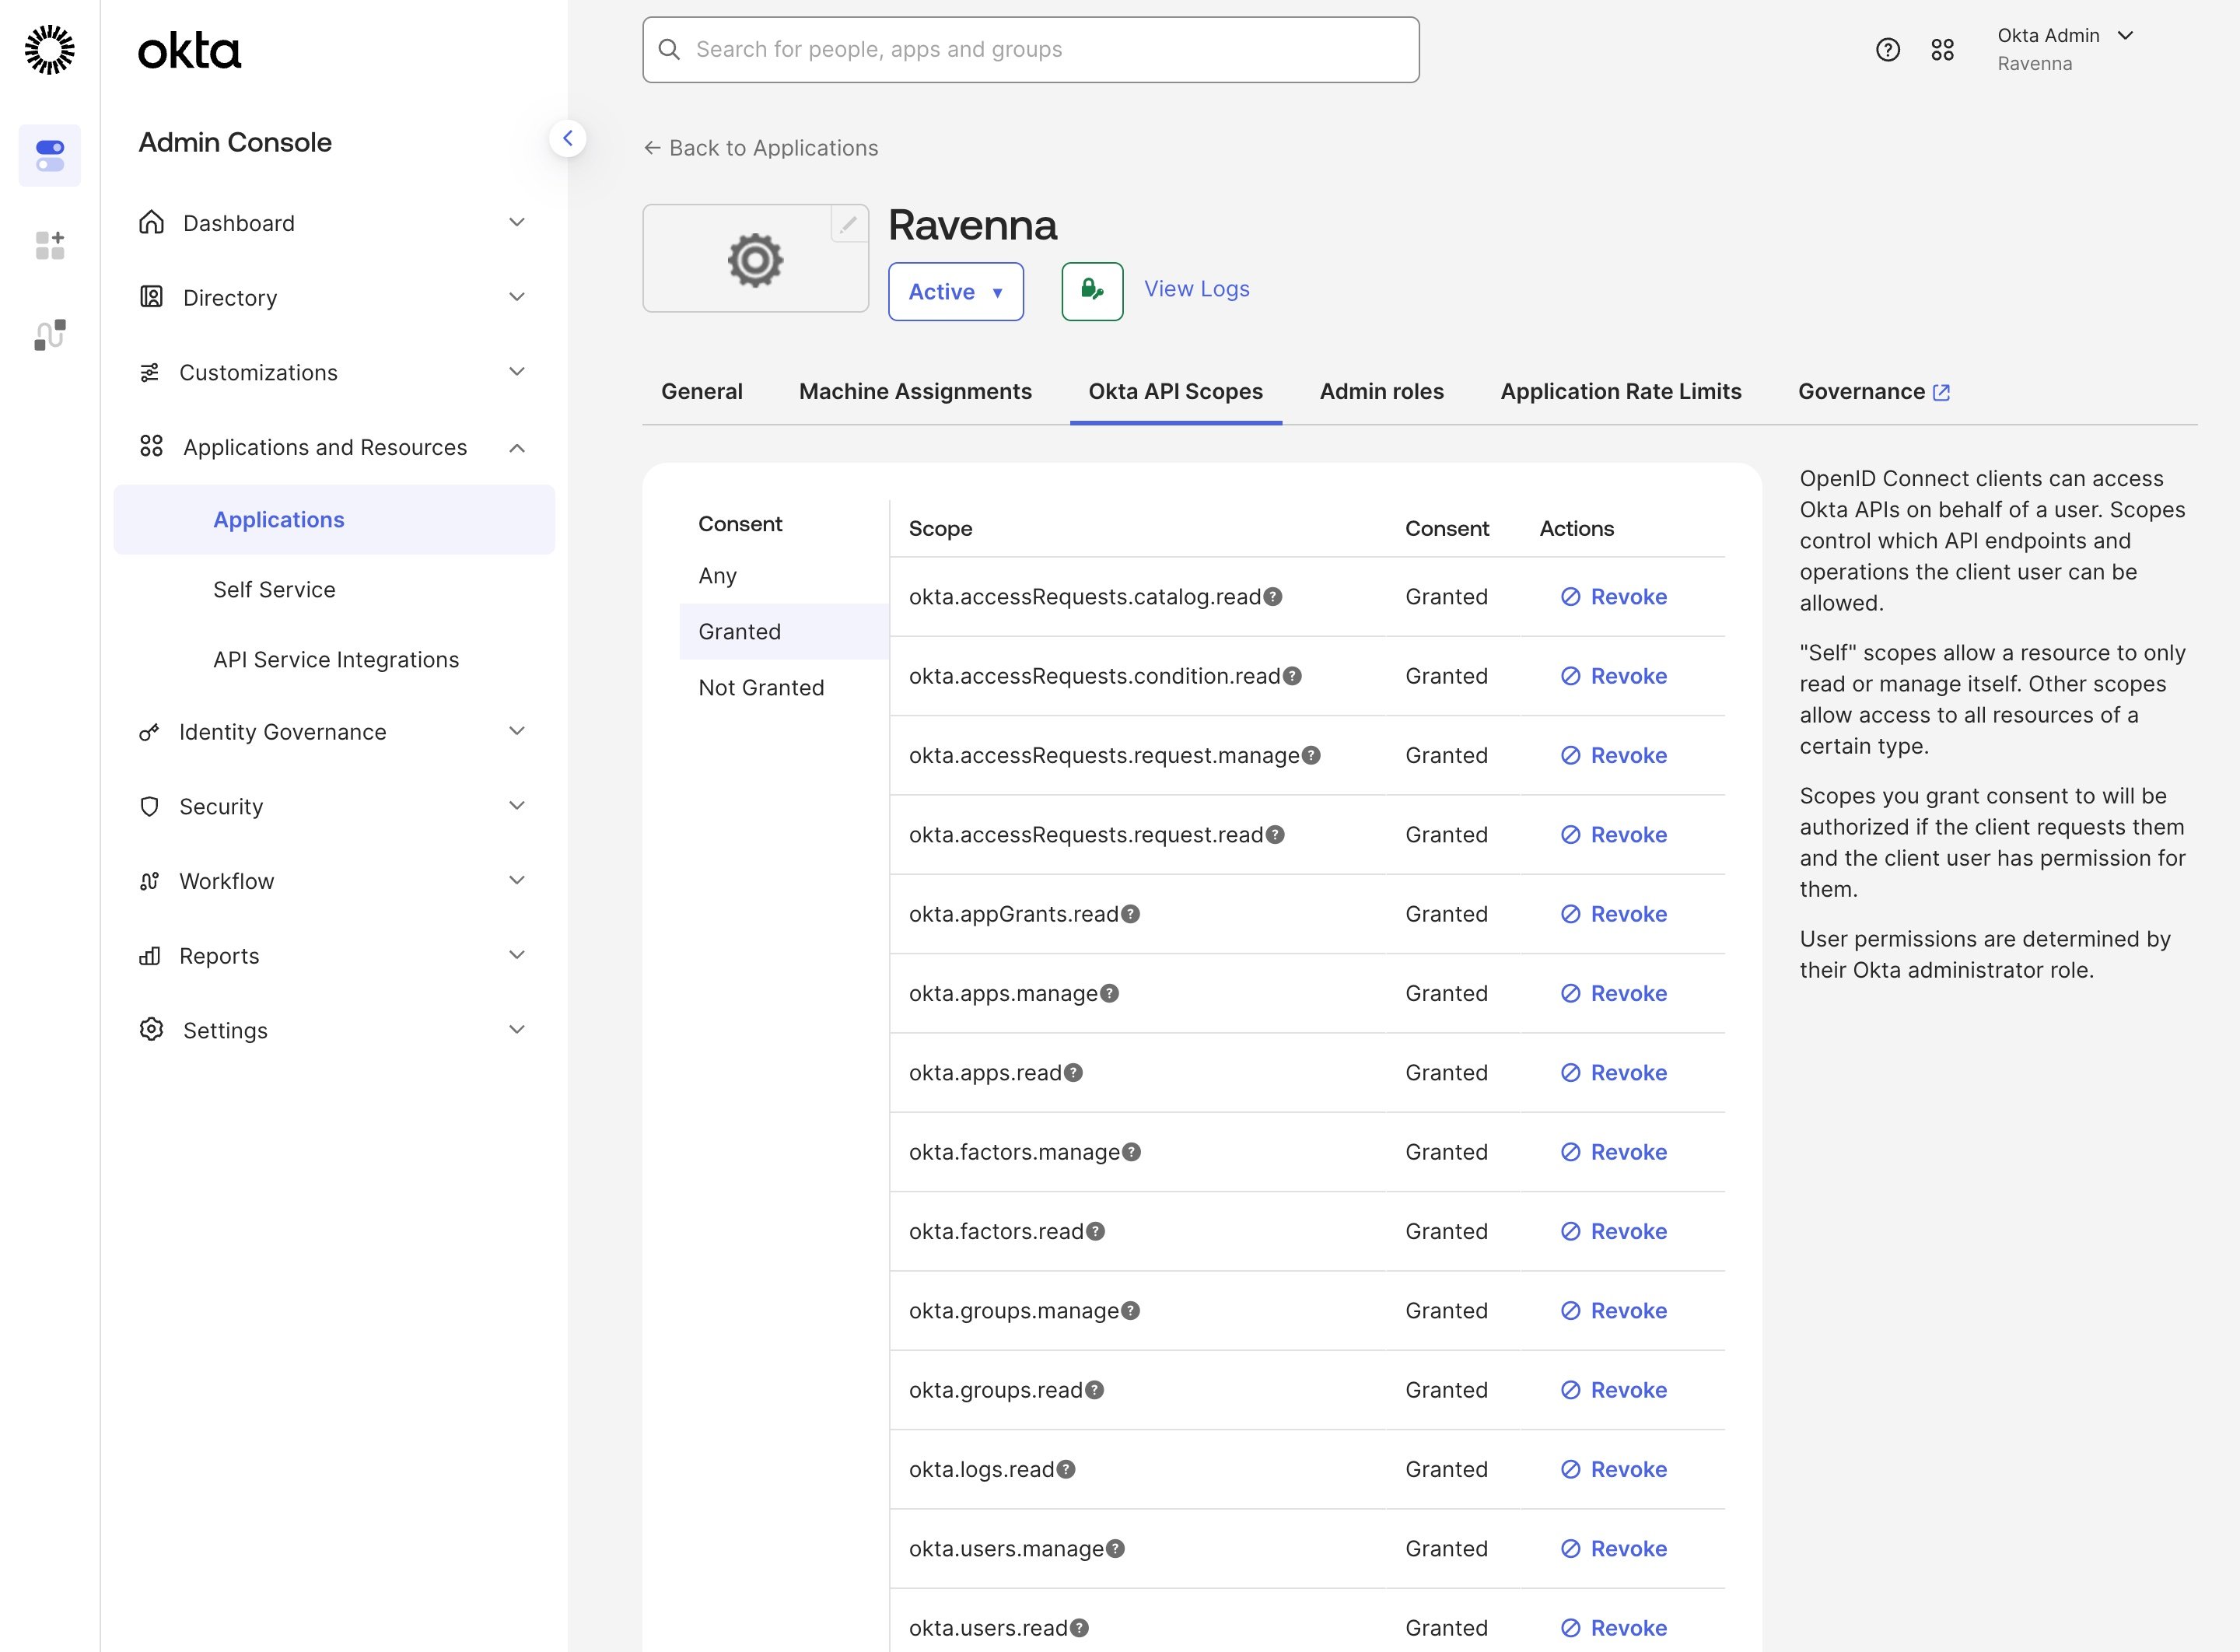2240x1652 pixels.
Task: Show help for okta.groups.read scope
Action: tap(1094, 1390)
